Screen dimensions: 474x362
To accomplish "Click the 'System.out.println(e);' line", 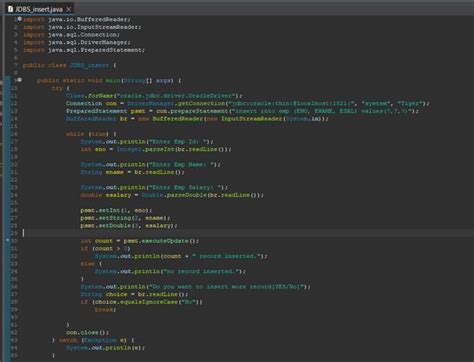I will pos(105,348).
